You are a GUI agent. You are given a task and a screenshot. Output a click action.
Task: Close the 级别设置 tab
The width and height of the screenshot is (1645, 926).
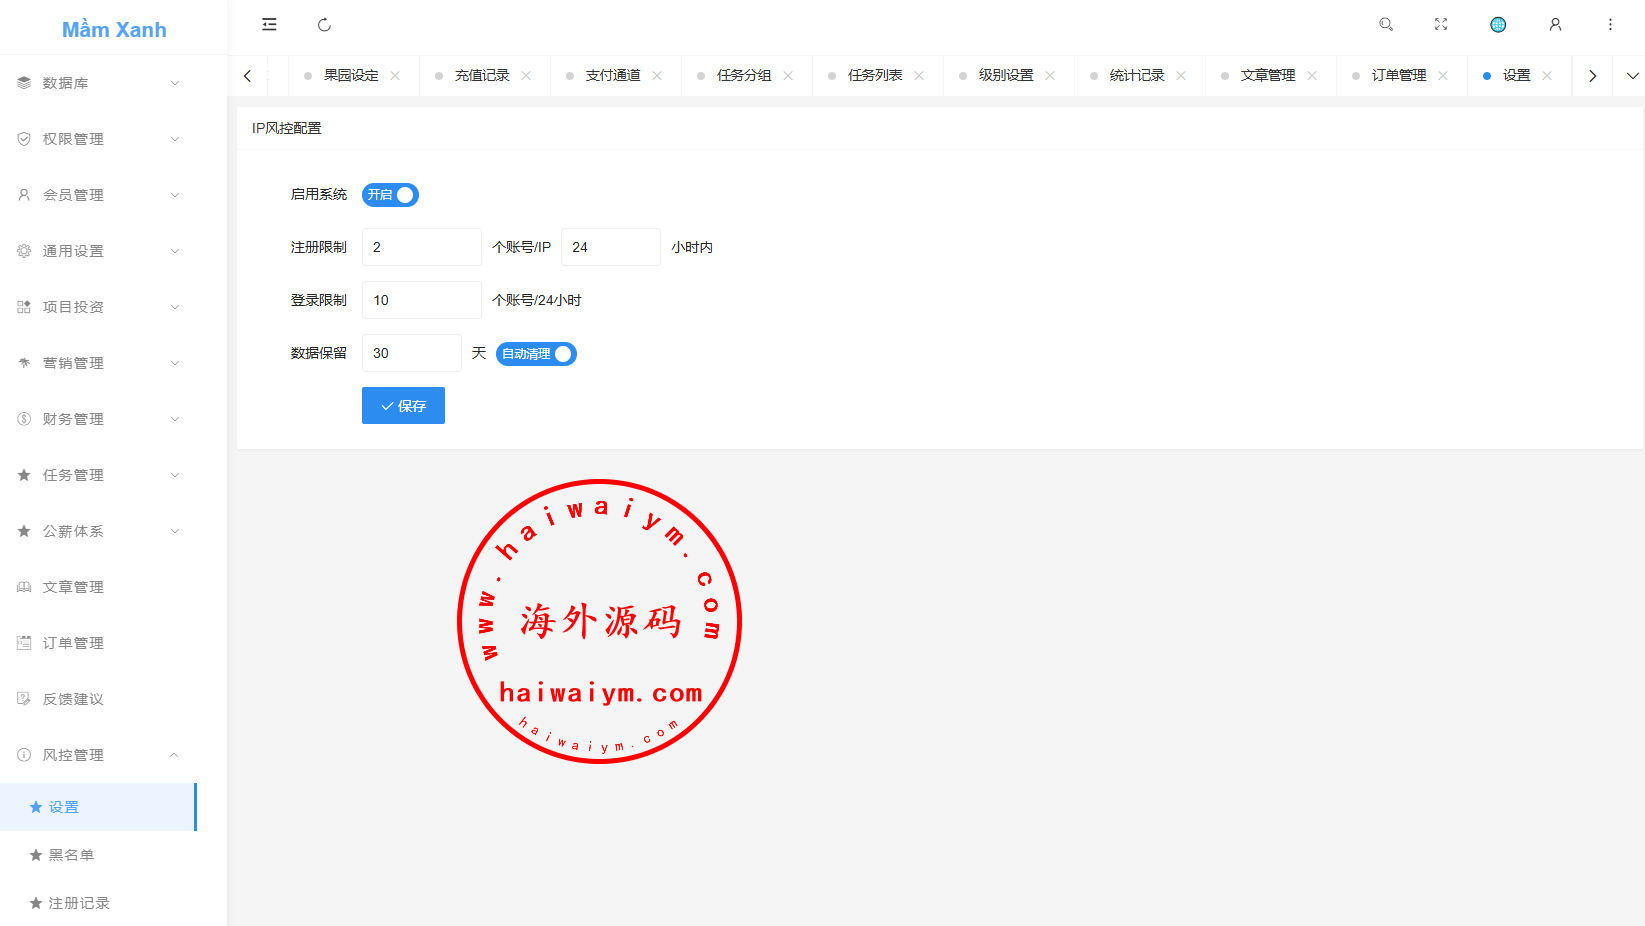click(x=1050, y=76)
